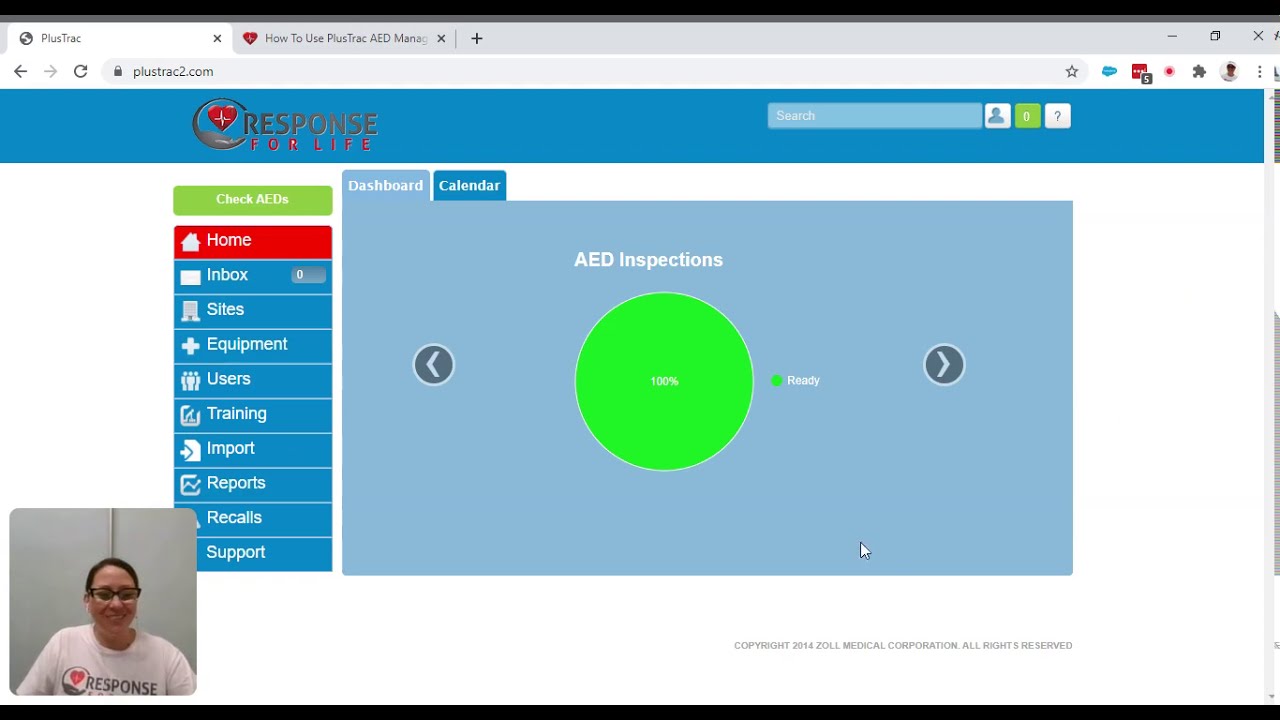Screen dimensions: 1280x720
Task: Close the PlusTrac browser tab
Action: pos(217,38)
